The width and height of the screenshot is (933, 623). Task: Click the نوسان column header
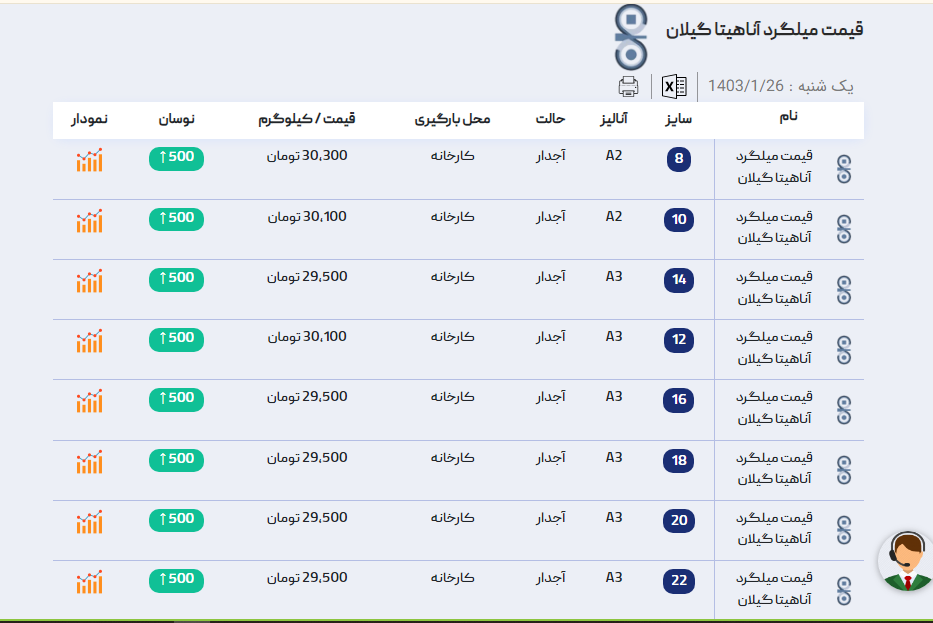coord(176,119)
